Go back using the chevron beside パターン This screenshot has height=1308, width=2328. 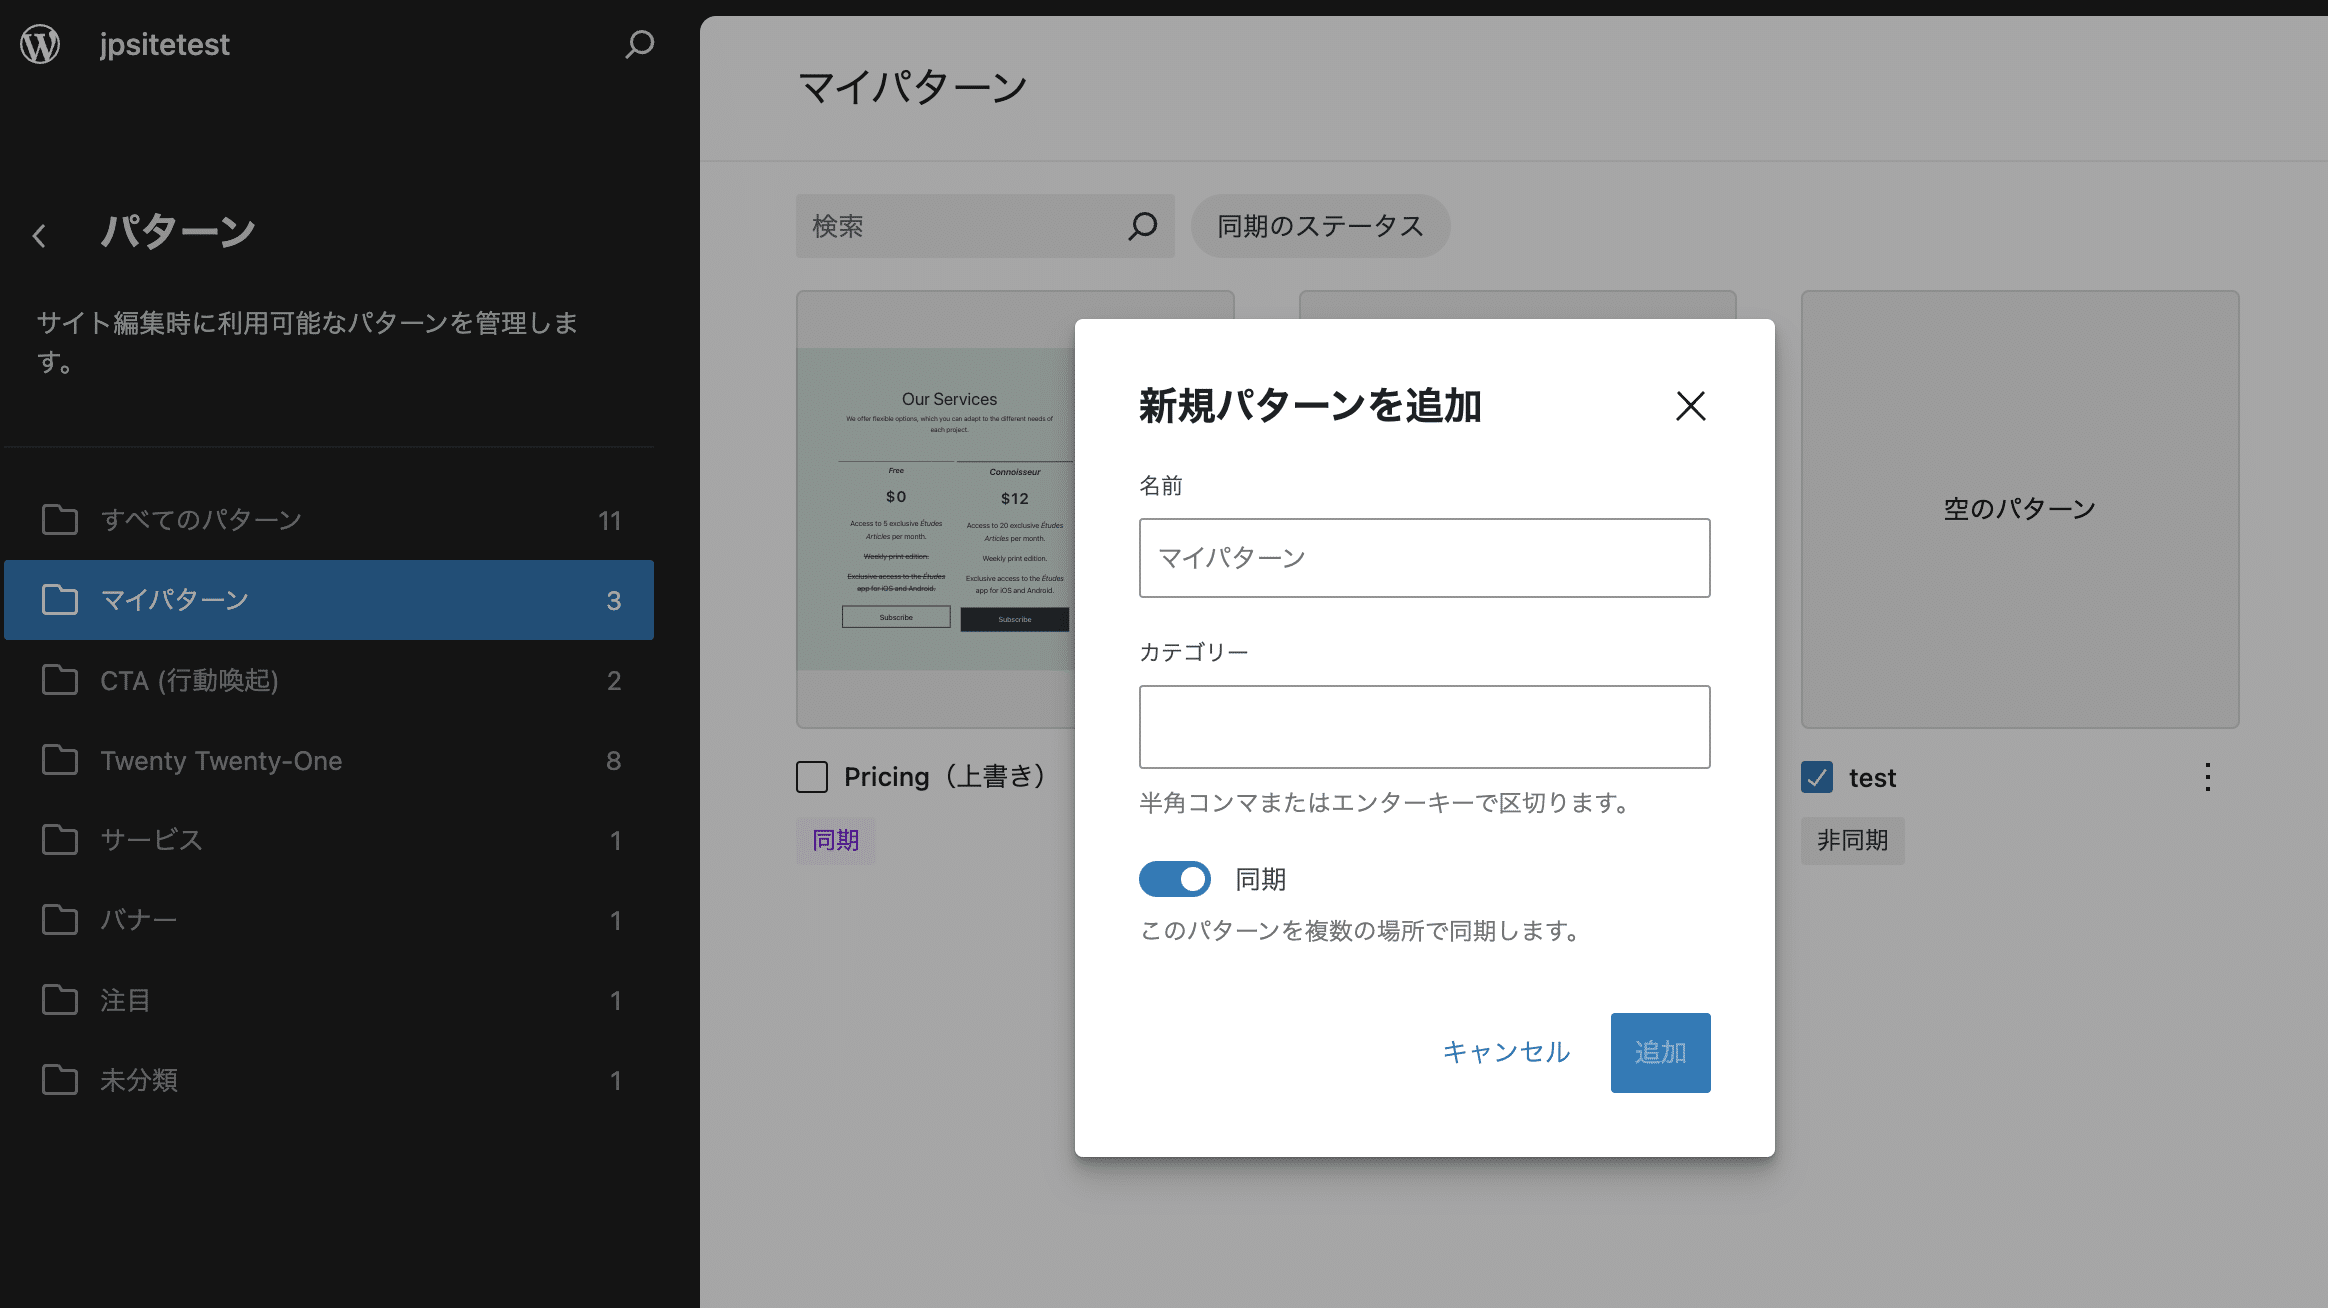pos(39,236)
